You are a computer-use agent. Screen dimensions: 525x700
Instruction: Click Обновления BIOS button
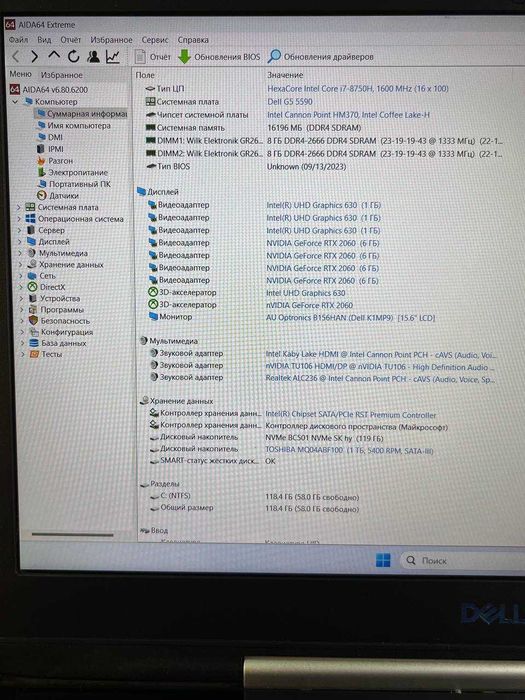point(219,57)
